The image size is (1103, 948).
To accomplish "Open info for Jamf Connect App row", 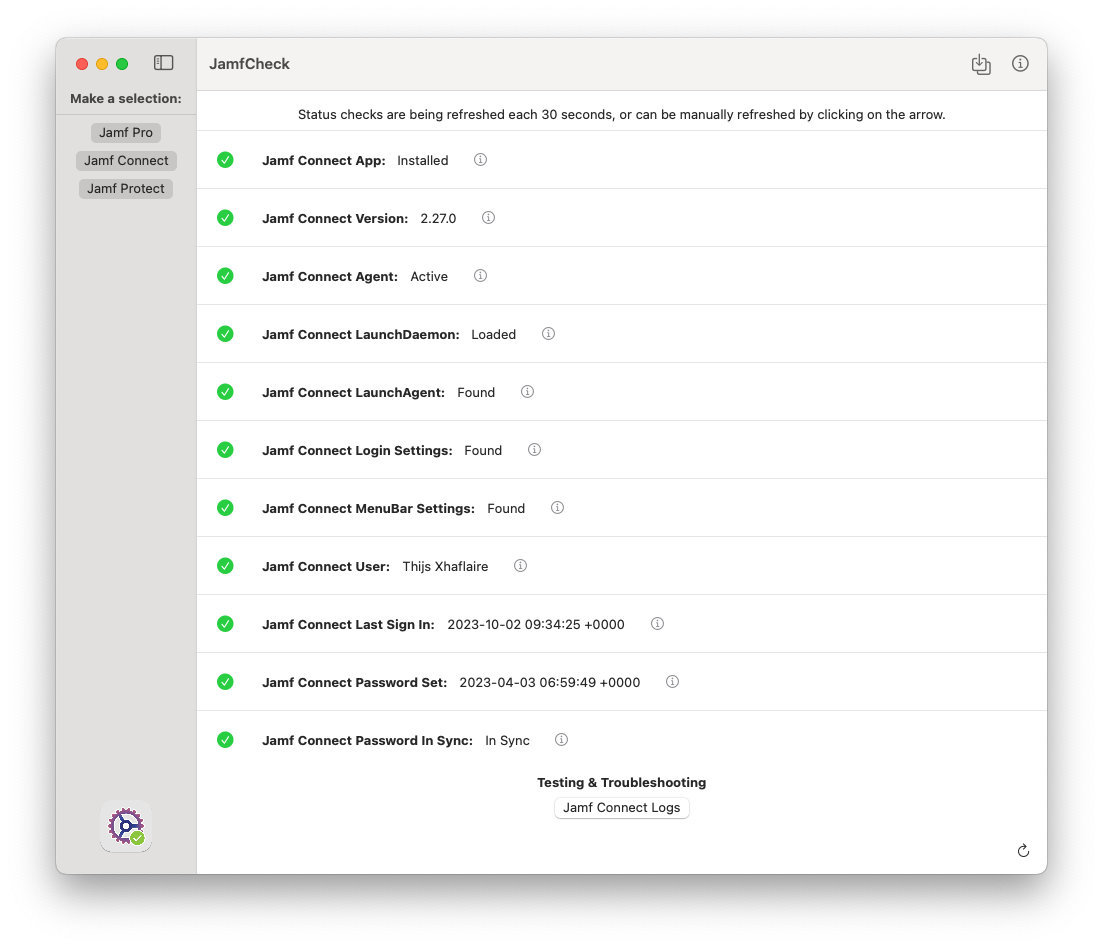I will coord(480,160).
